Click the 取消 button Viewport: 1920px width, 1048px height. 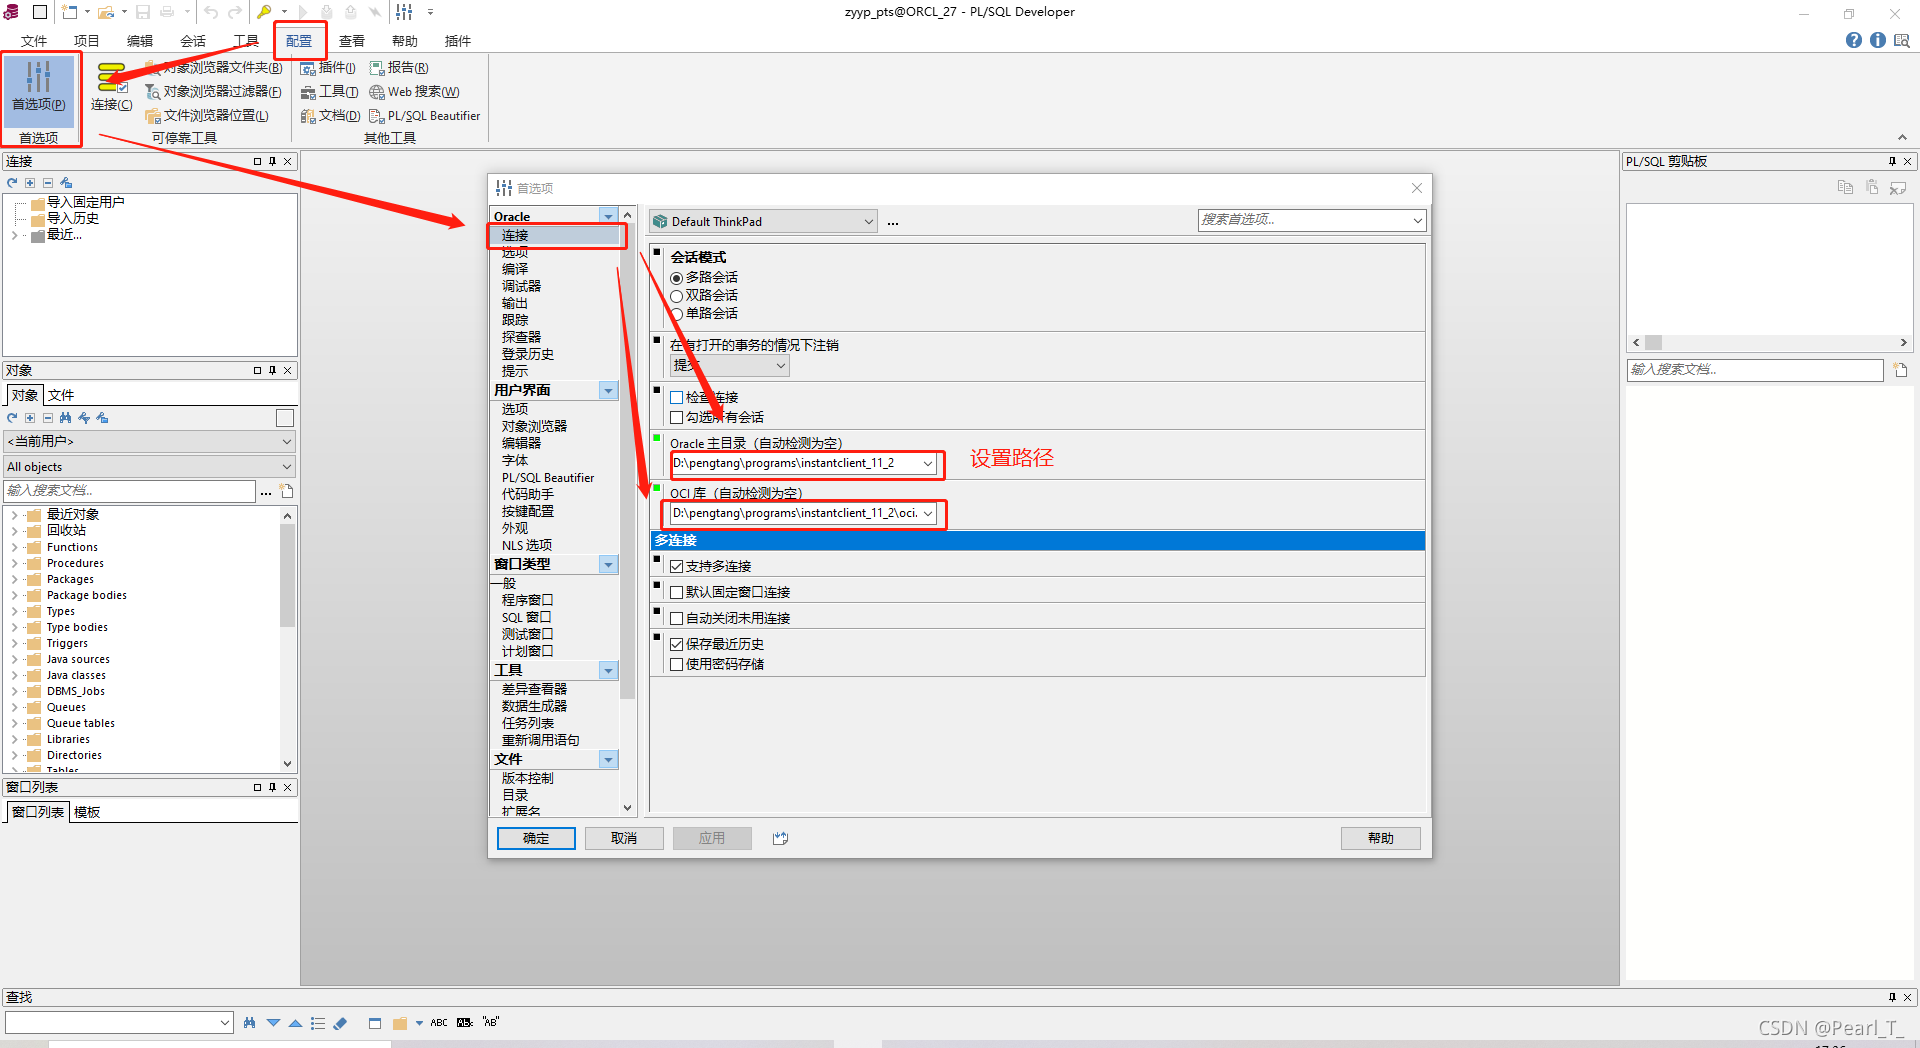click(624, 838)
